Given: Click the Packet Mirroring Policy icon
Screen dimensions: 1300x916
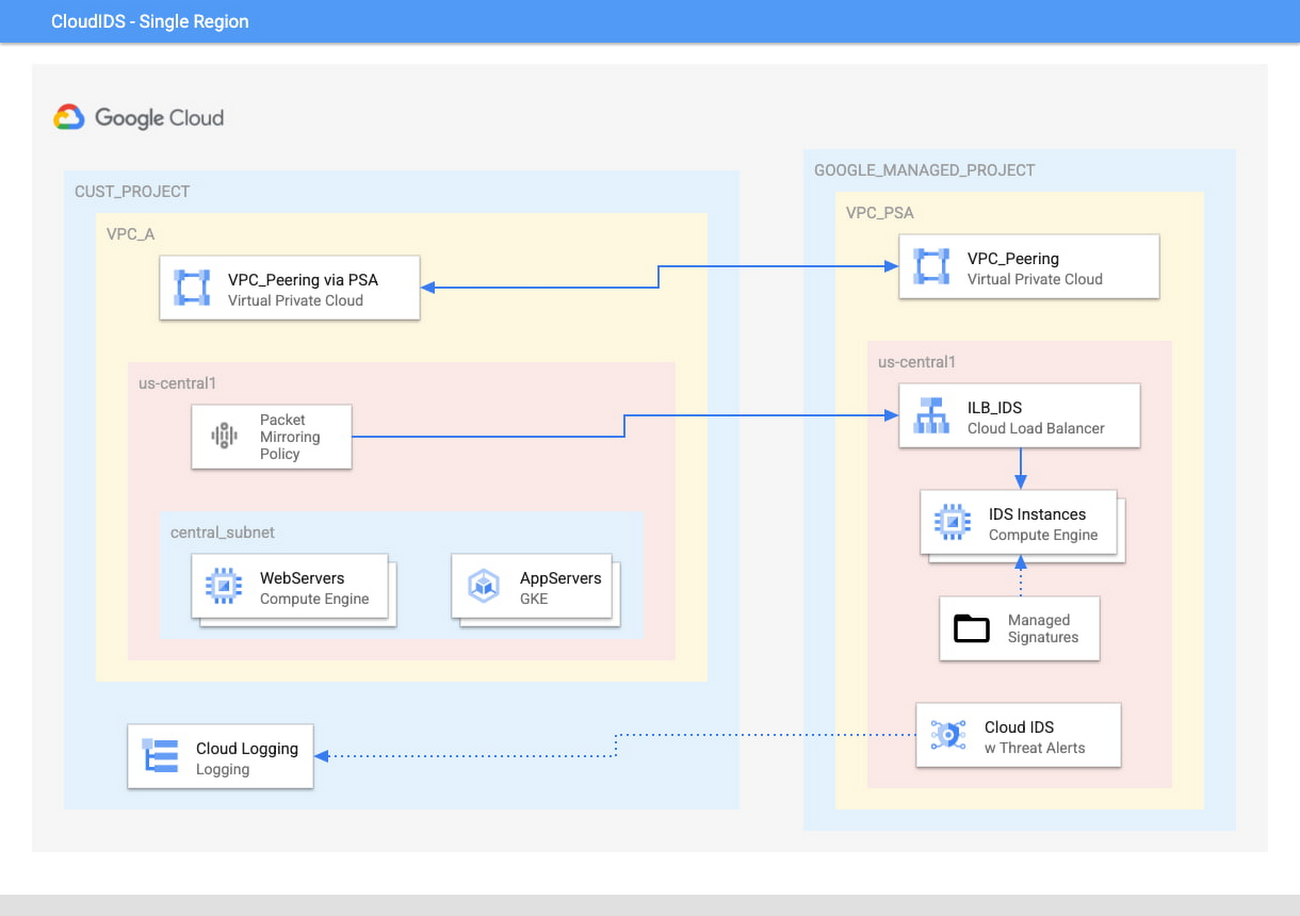Looking at the screenshot, I should click(224, 436).
